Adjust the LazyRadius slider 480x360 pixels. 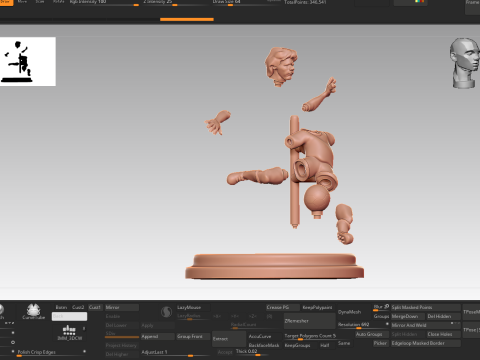(x=193, y=316)
